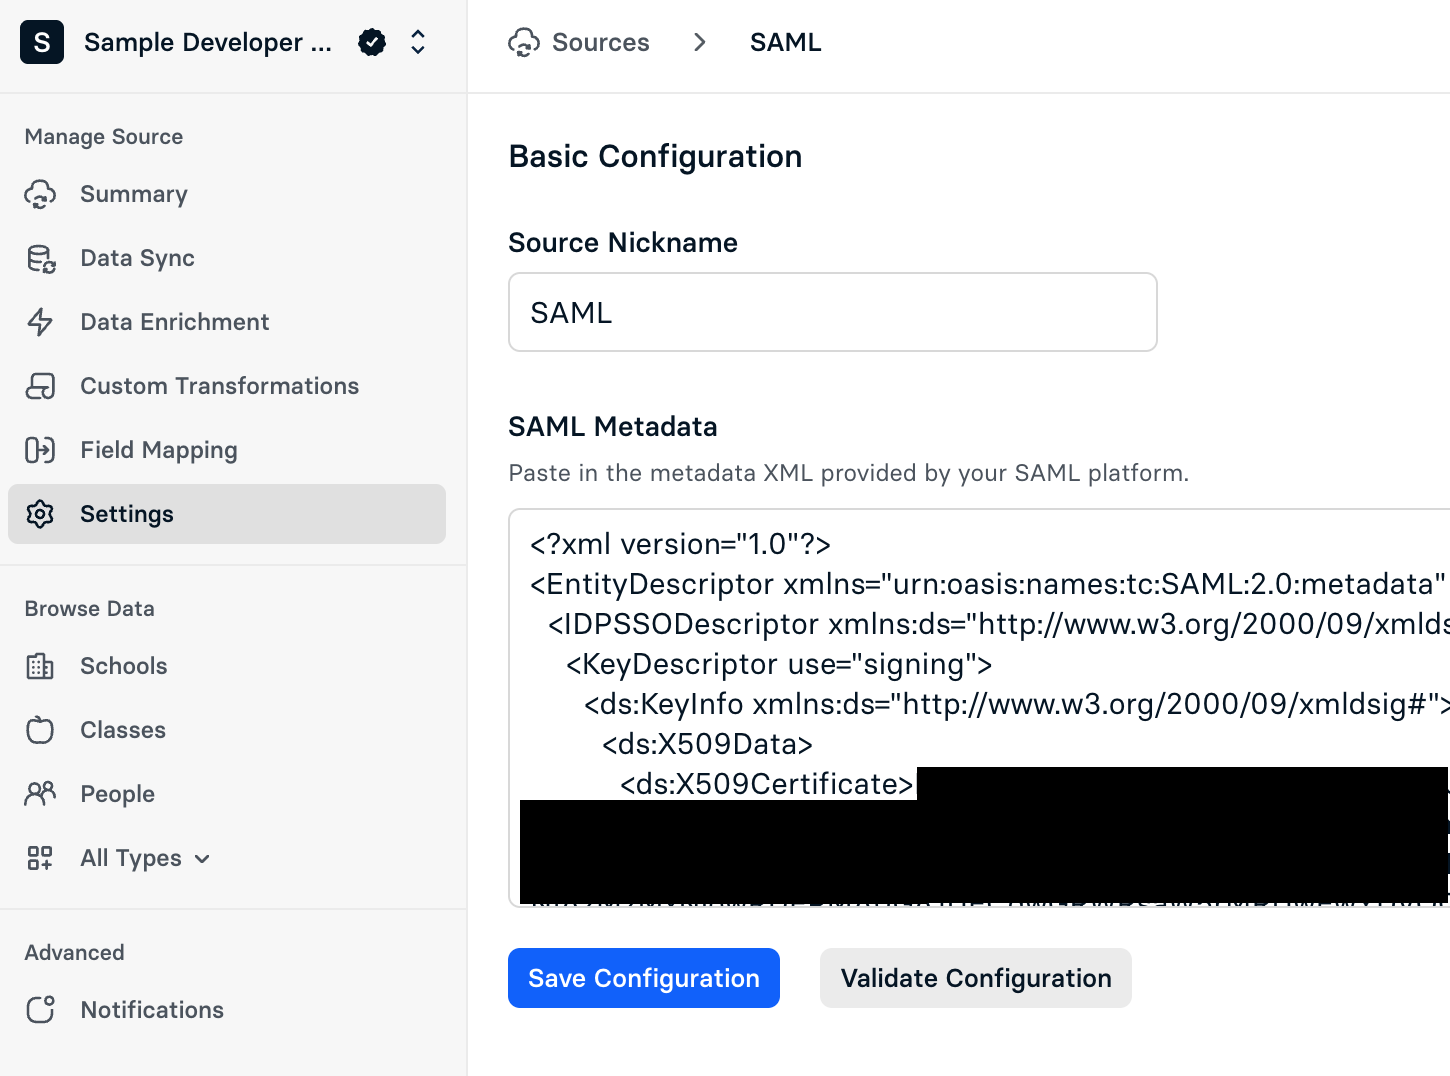Select the Field Mapping icon
Viewport: 1450px width, 1076px height.
40,450
